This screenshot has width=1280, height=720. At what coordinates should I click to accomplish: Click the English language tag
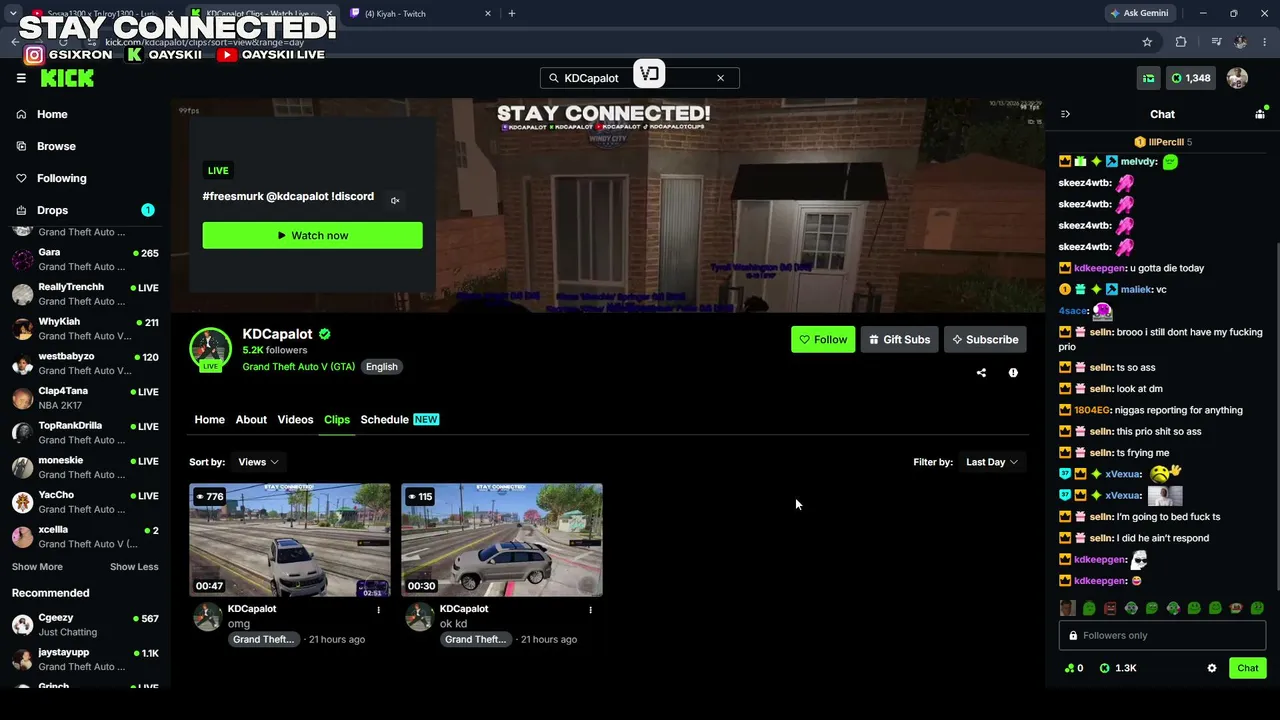tap(382, 367)
